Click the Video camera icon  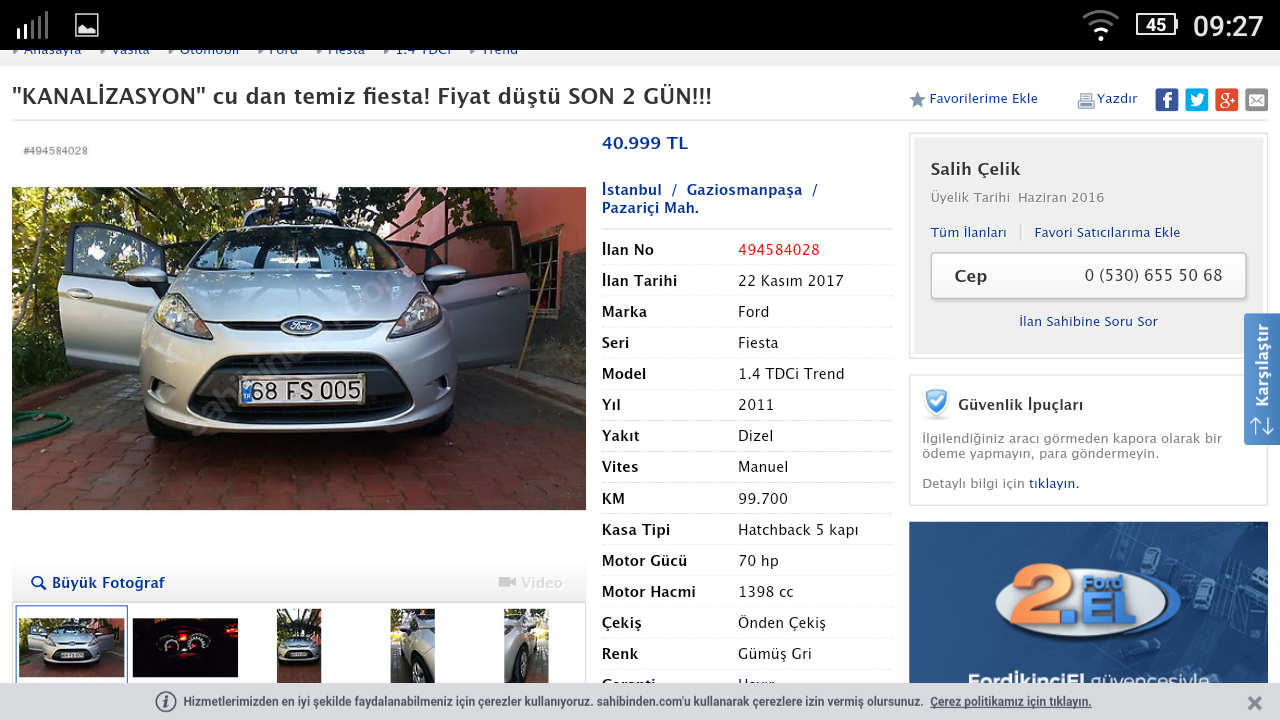(507, 582)
